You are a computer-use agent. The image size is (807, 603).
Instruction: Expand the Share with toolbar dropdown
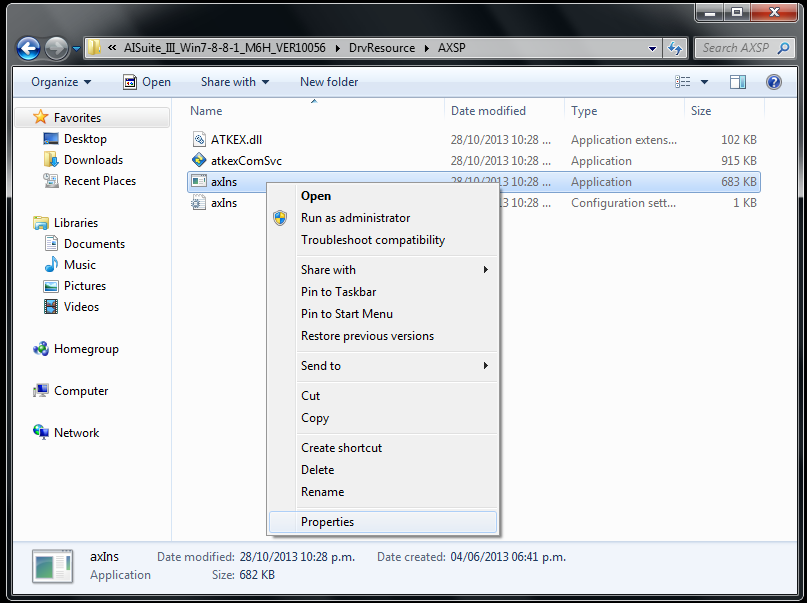coord(235,82)
